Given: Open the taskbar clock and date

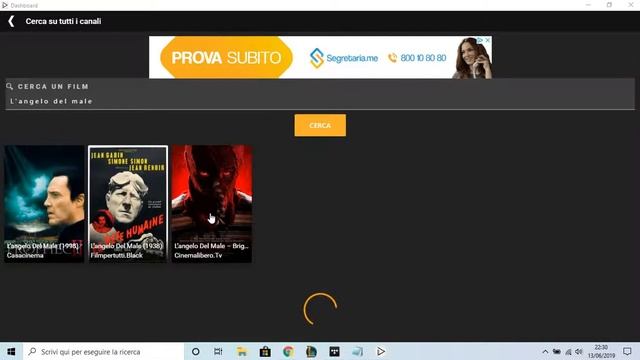Looking at the screenshot, I should (601, 351).
